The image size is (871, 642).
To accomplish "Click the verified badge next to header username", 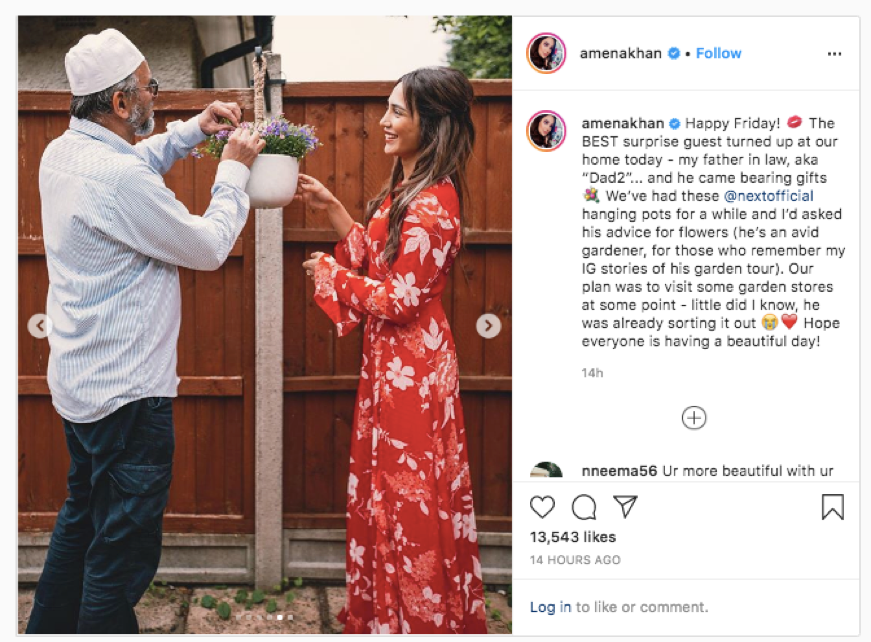I will click(674, 53).
